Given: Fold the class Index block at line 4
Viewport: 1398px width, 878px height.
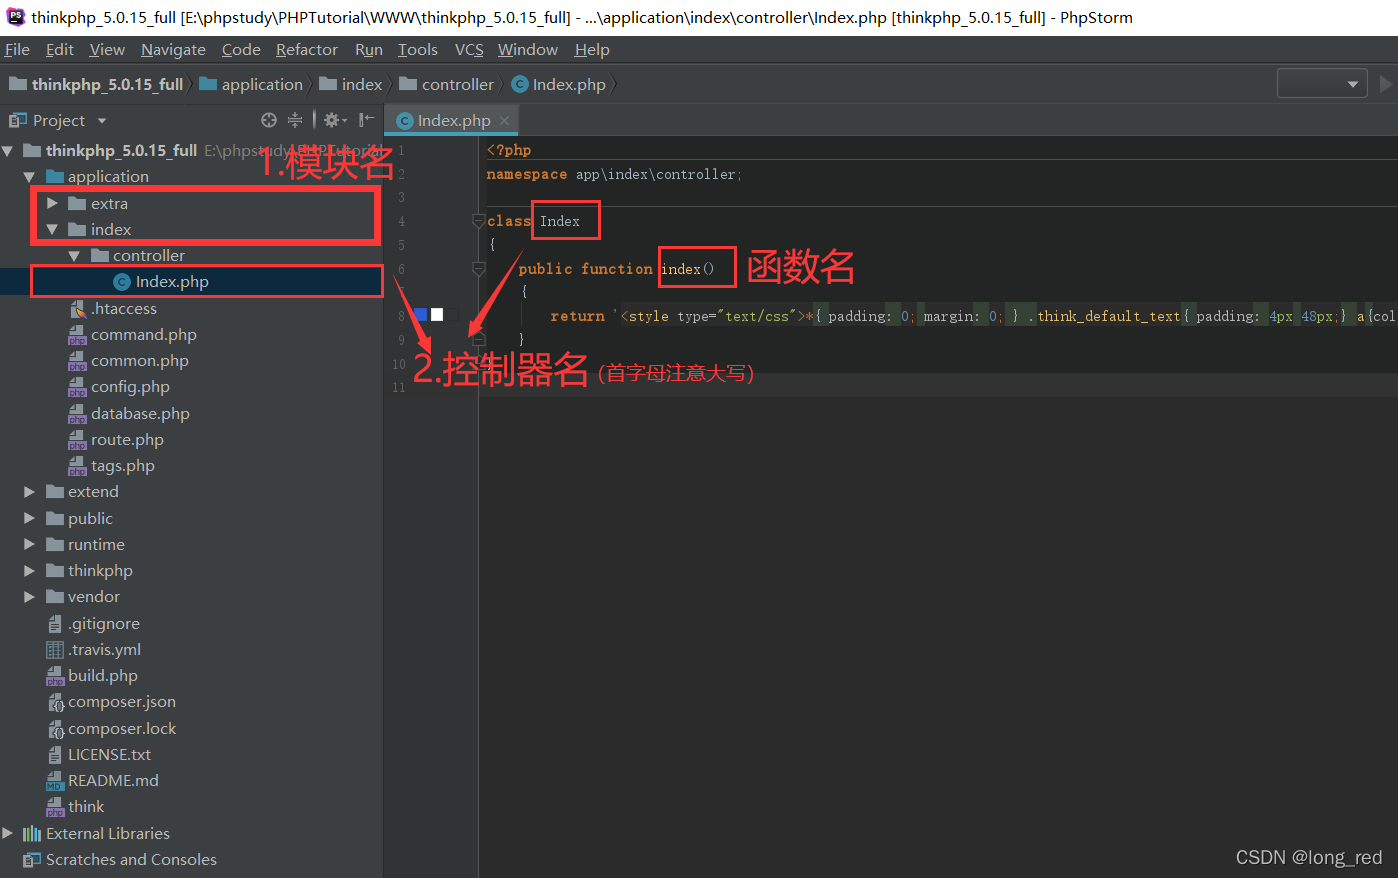Looking at the screenshot, I should coord(478,221).
